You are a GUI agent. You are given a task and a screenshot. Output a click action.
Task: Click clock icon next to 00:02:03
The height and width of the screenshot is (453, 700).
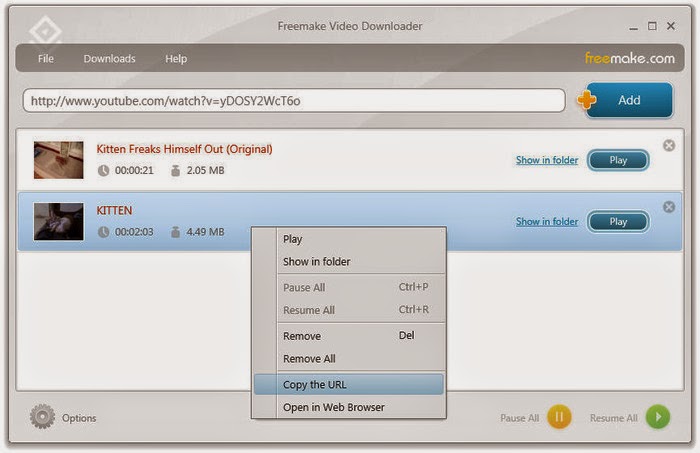coord(104,232)
